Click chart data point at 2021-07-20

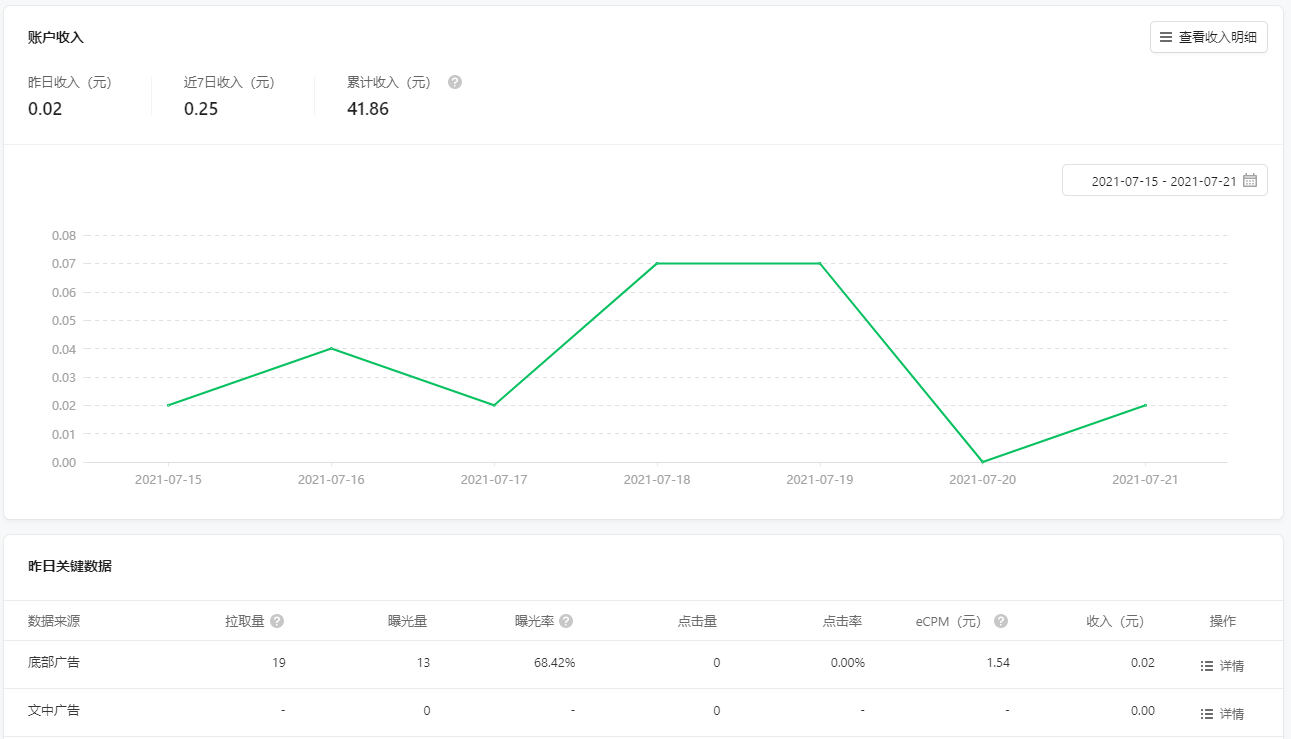pyautogui.click(x=983, y=462)
